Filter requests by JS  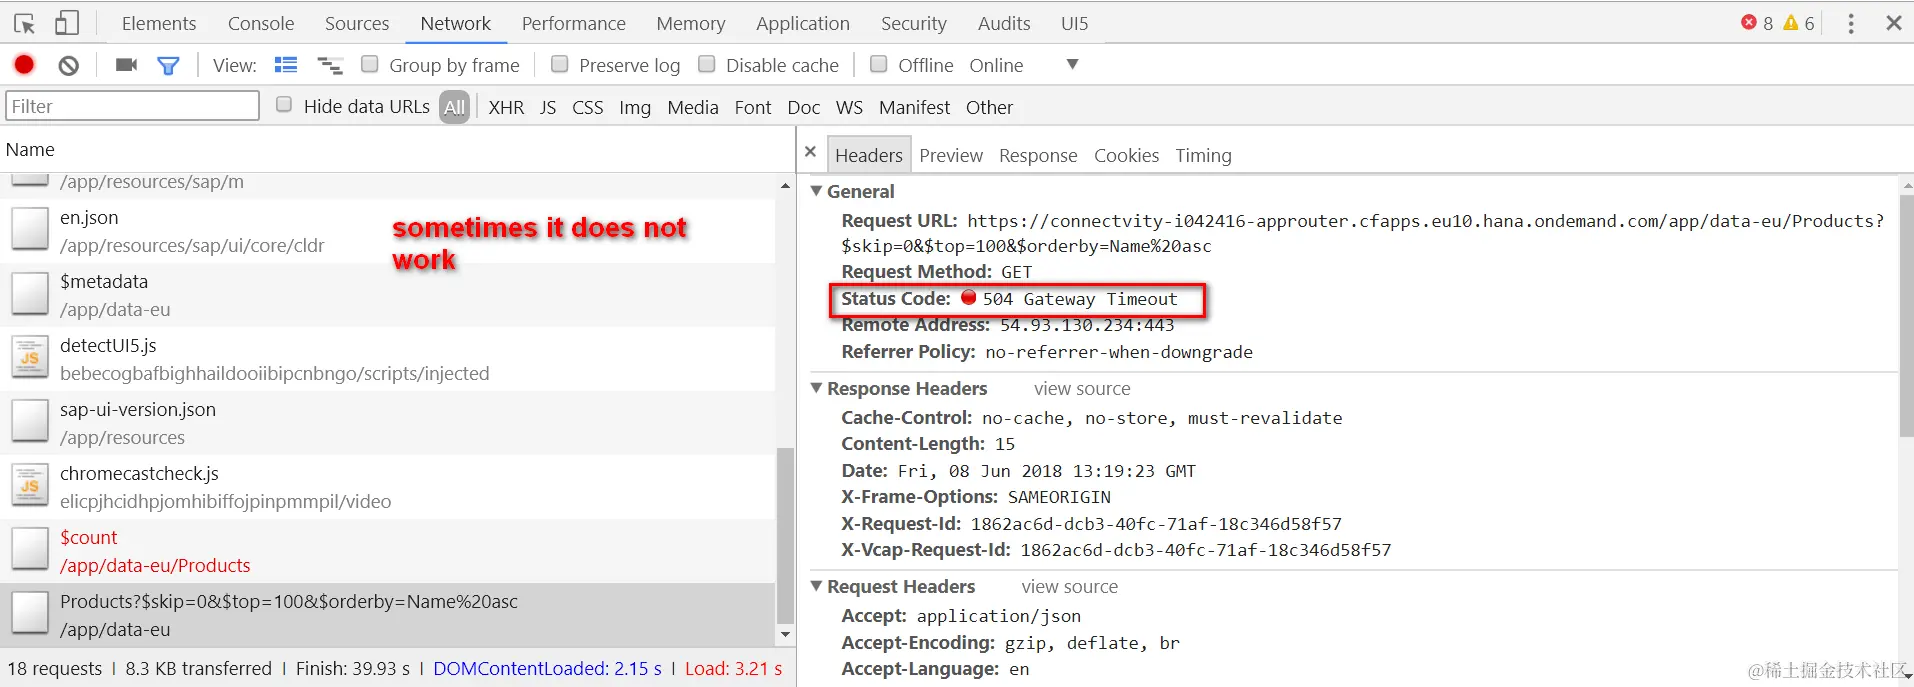click(x=548, y=107)
